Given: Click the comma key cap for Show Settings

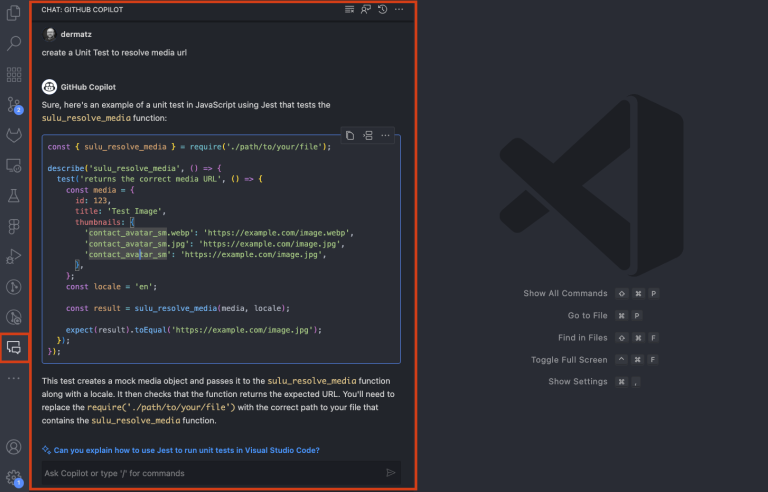Looking at the screenshot, I should point(636,382).
